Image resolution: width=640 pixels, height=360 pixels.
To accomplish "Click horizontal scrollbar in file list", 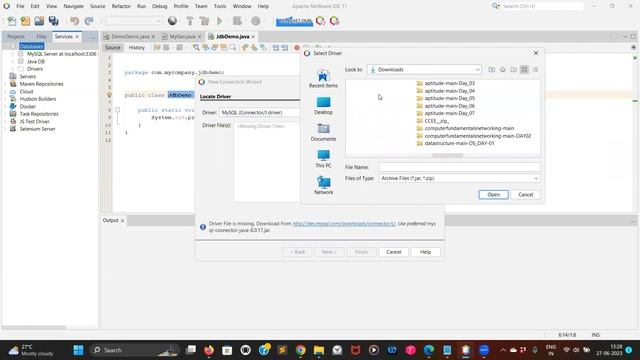I will pyautogui.click(x=447, y=156).
